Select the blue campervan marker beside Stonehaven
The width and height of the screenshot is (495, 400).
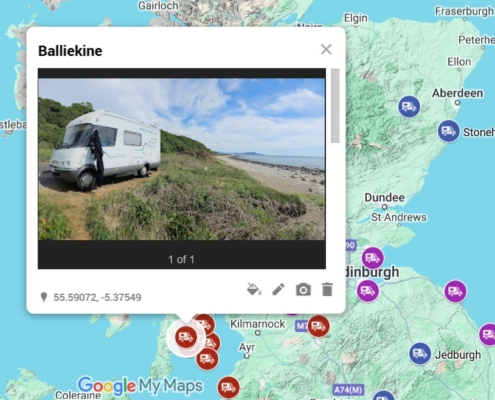449,131
